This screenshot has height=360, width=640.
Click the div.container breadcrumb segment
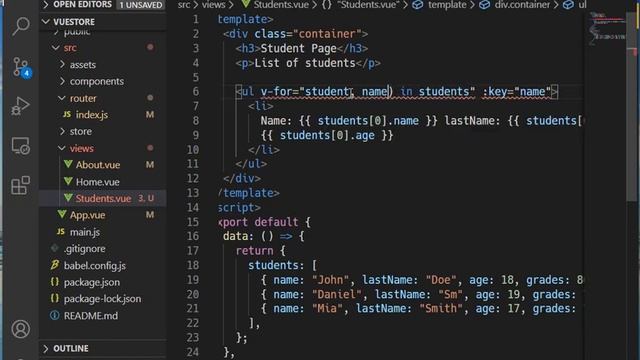click(x=515, y=5)
